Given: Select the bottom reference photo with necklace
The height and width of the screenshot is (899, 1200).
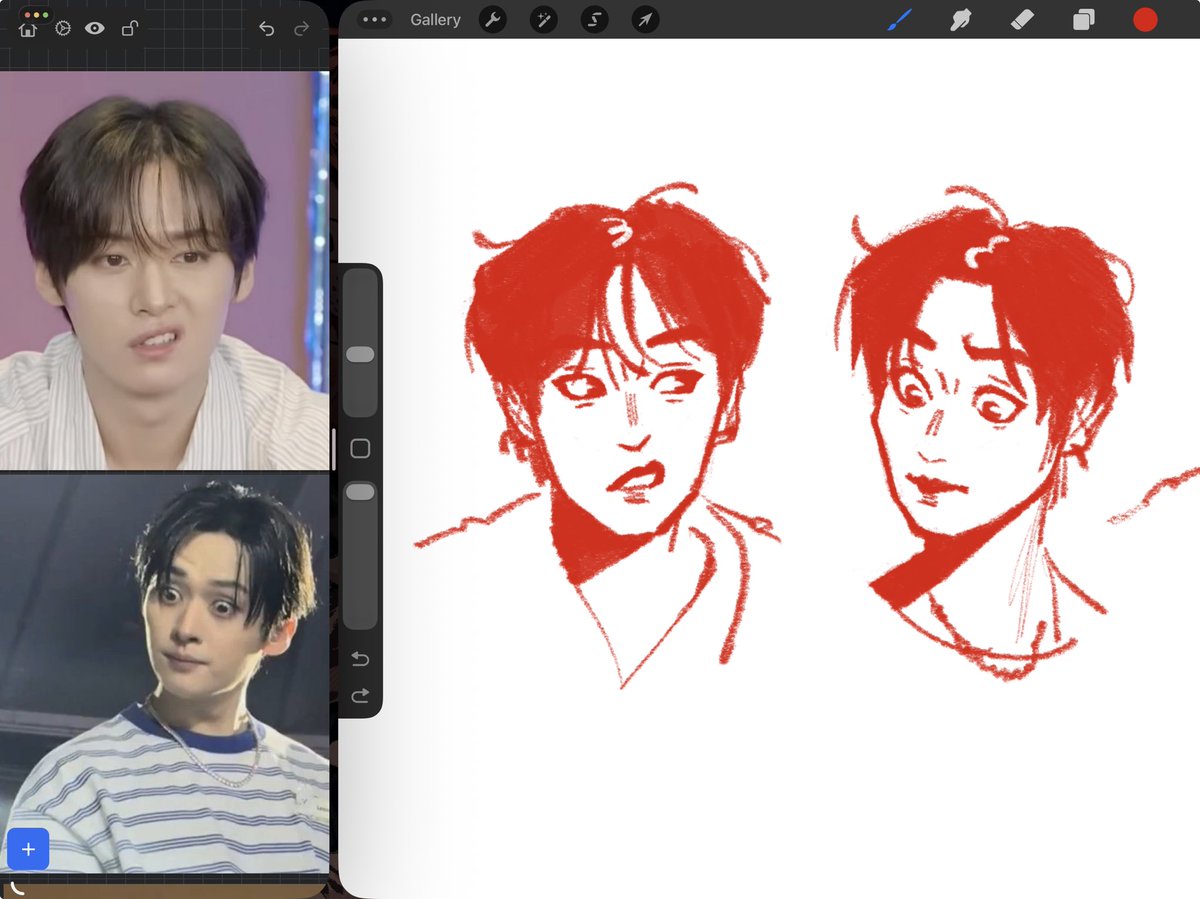Looking at the screenshot, I should pos(164,672).
